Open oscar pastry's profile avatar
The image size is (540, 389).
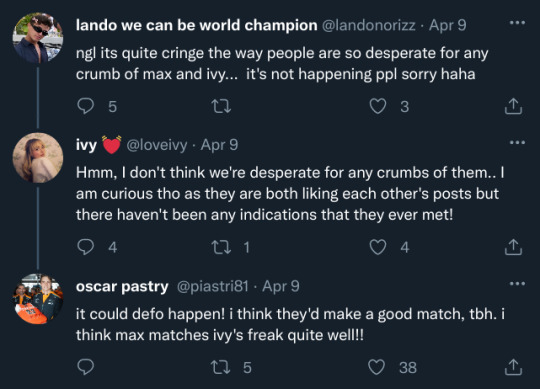38,299
